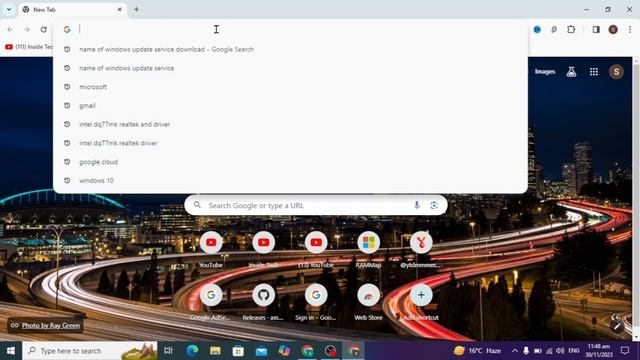Start voice search with microphone icon
The height and width of the screenshot is (360, 640).
pyautogui.click(x=417, y=205)
